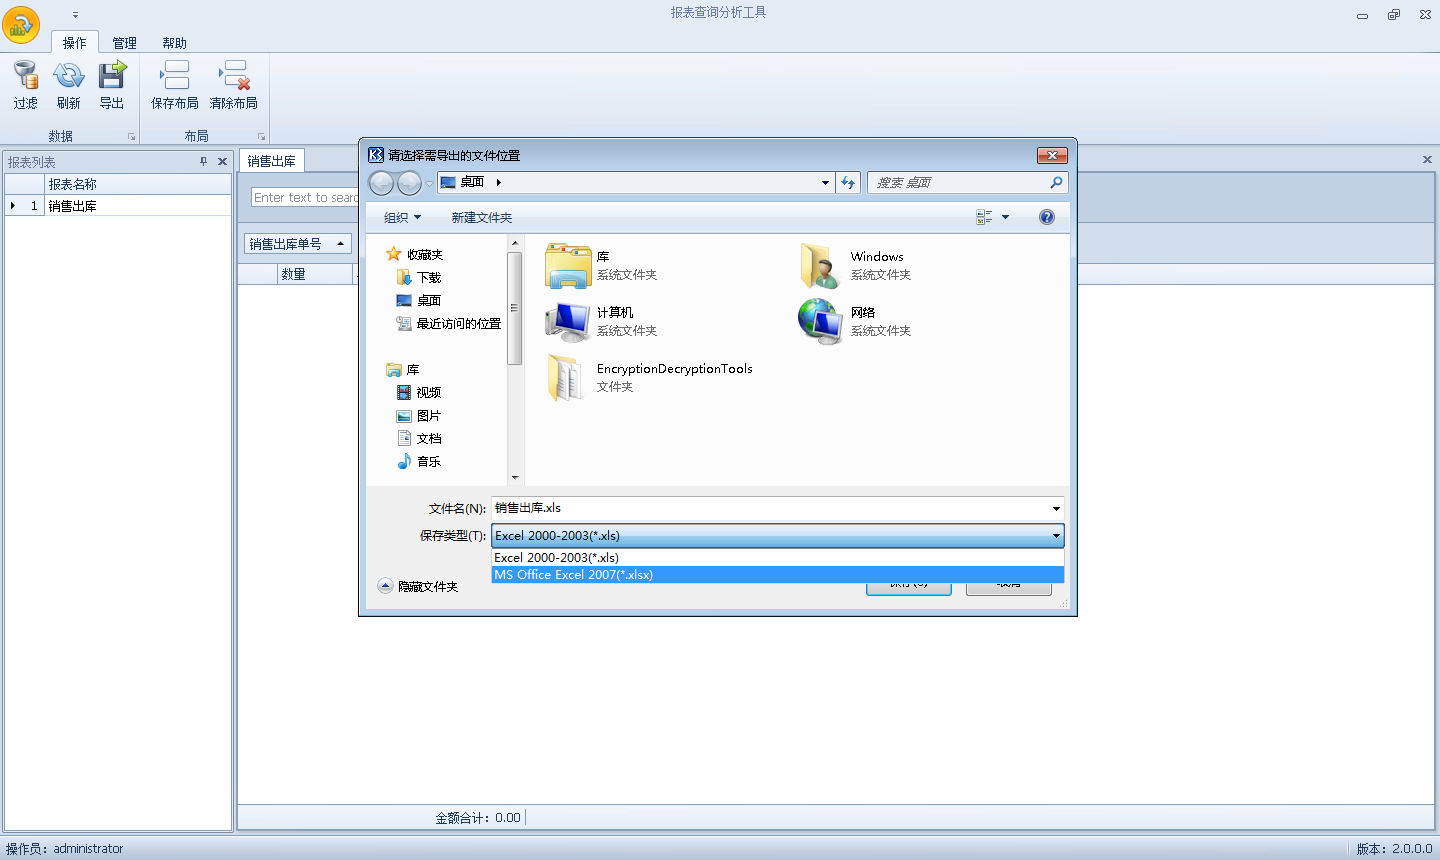Select 最近访问的位置 in navigation tree
Screen dimensions: 1440x860
click(x=458, y=323)
